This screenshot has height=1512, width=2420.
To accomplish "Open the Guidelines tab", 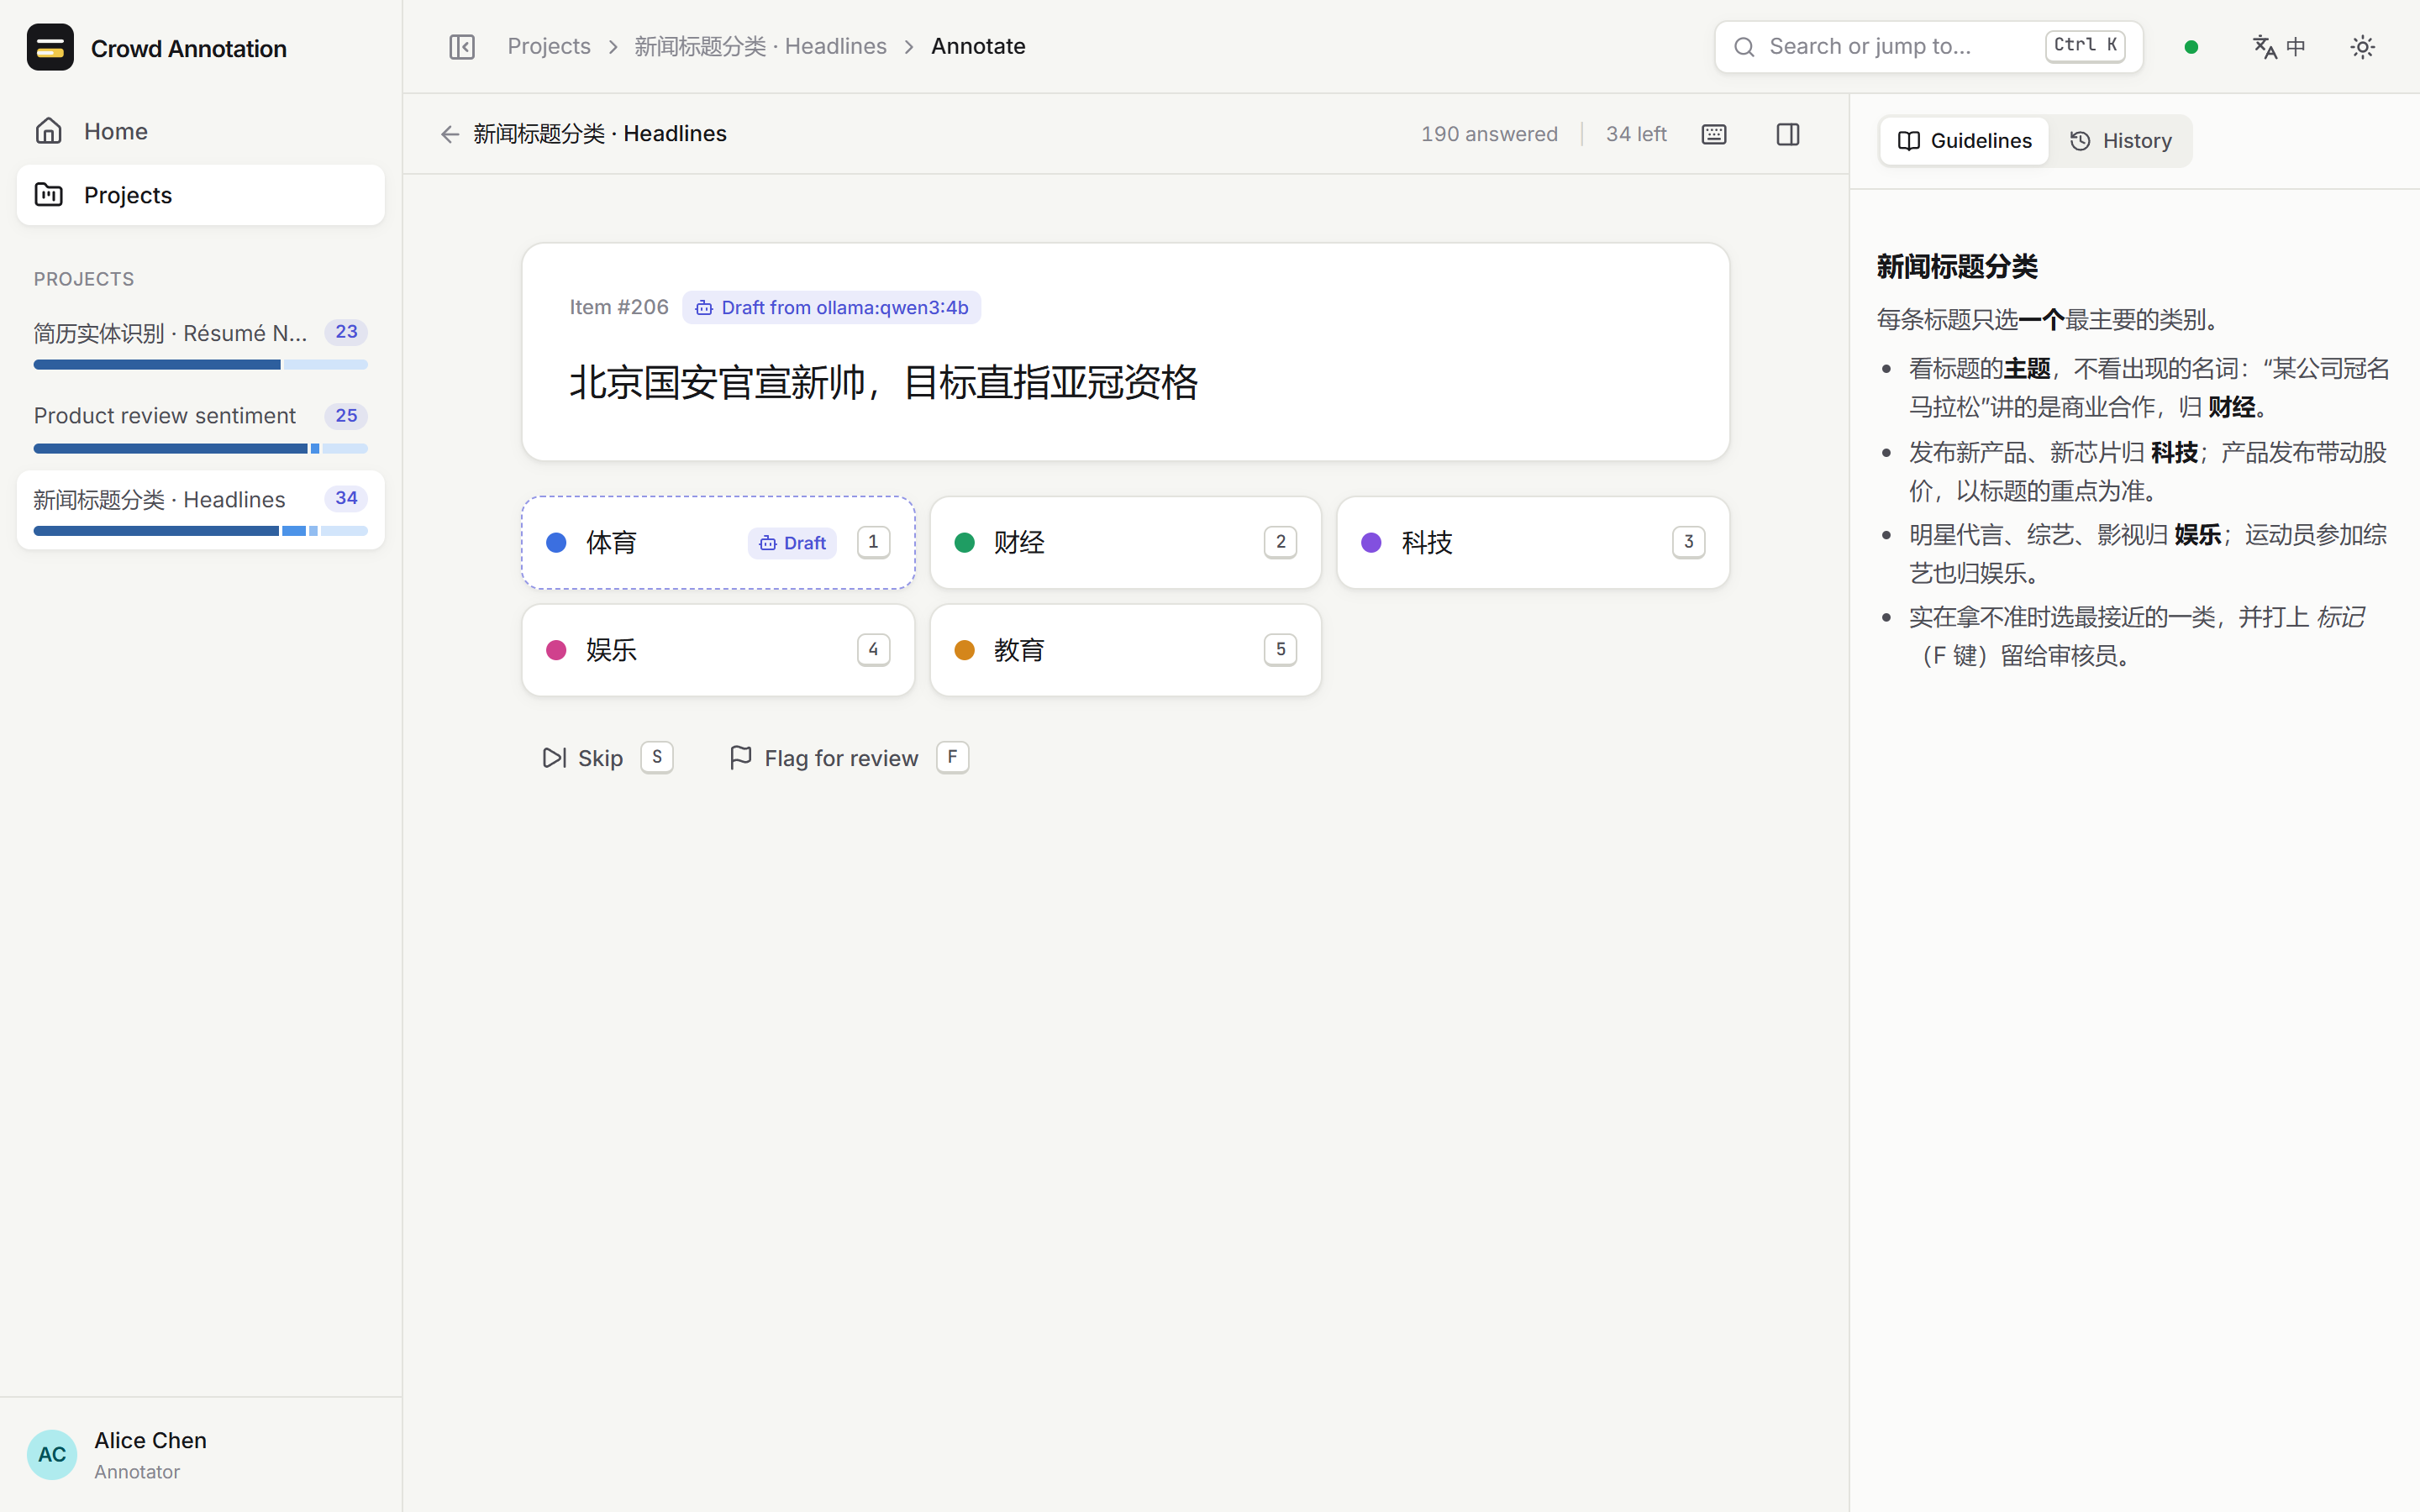I will pos(1964,141).
